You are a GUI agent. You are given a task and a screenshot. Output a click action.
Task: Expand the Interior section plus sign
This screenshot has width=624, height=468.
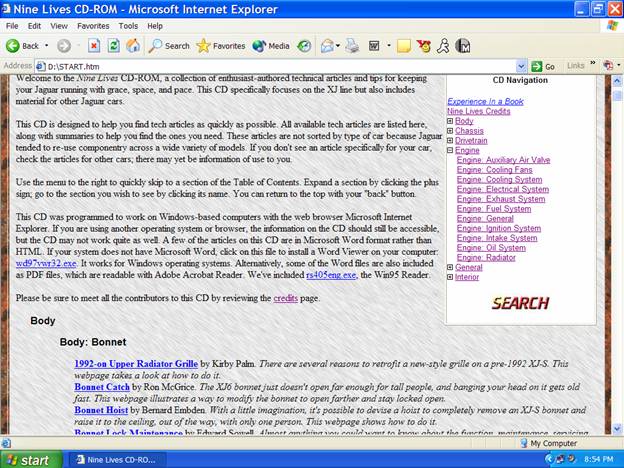tap(450, 277)
